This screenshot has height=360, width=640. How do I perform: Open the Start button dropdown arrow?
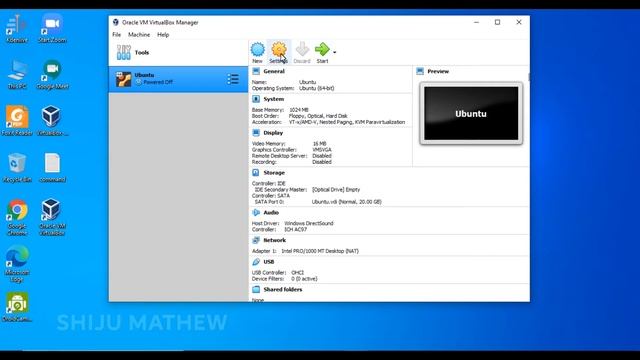335,52
